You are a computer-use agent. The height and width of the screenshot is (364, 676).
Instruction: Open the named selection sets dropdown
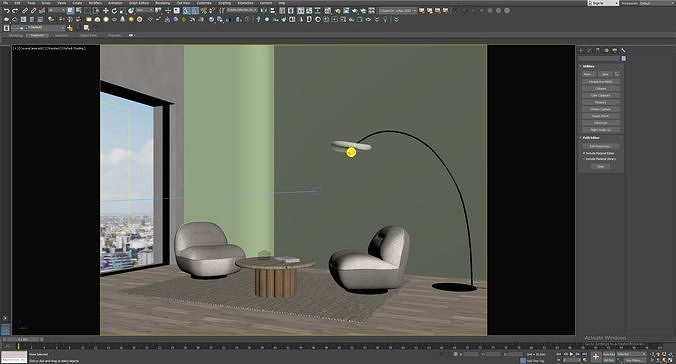(x=242, y=10)
